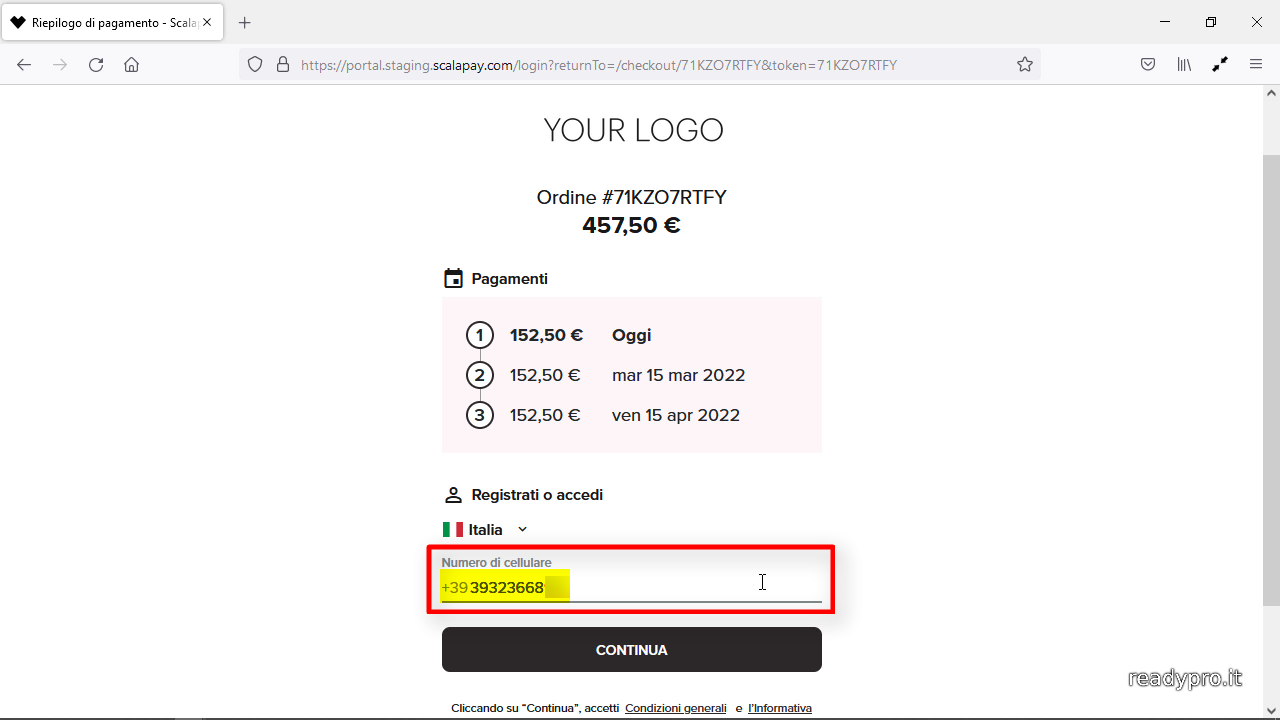Open the Firefox hamburger menu

(x=1256, y=65)
